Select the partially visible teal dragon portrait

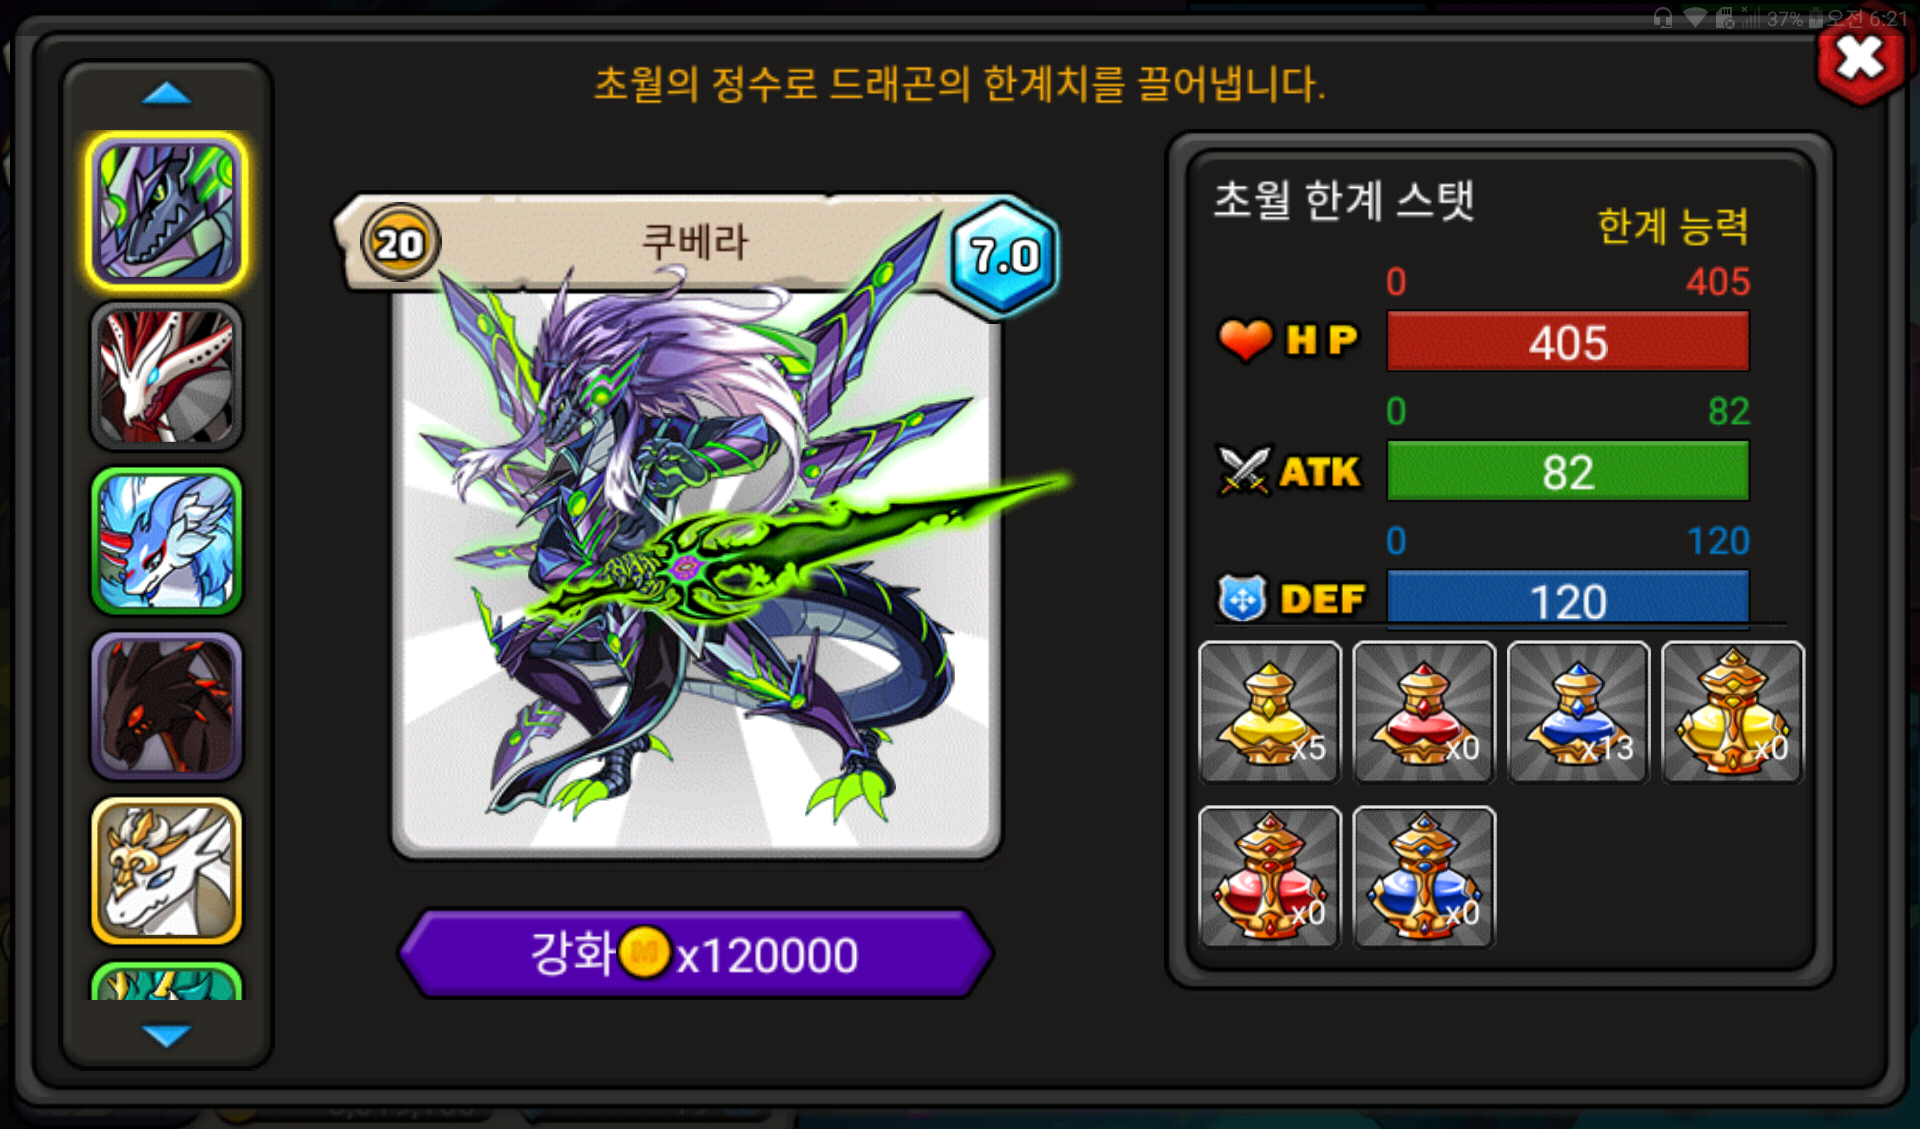(167, 981)
